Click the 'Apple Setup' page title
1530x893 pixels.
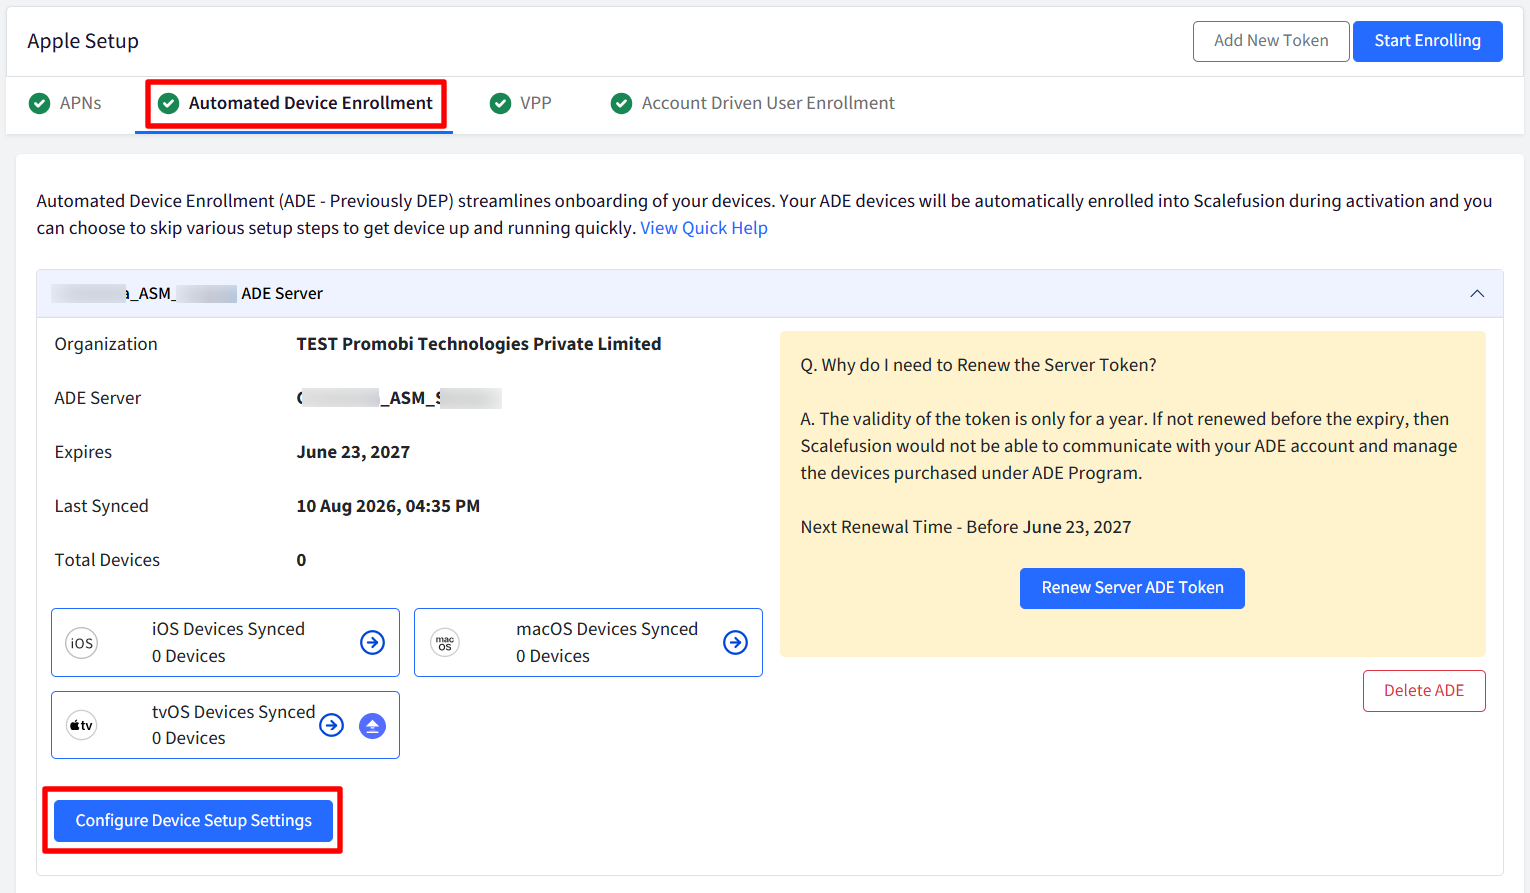(83, 41)
